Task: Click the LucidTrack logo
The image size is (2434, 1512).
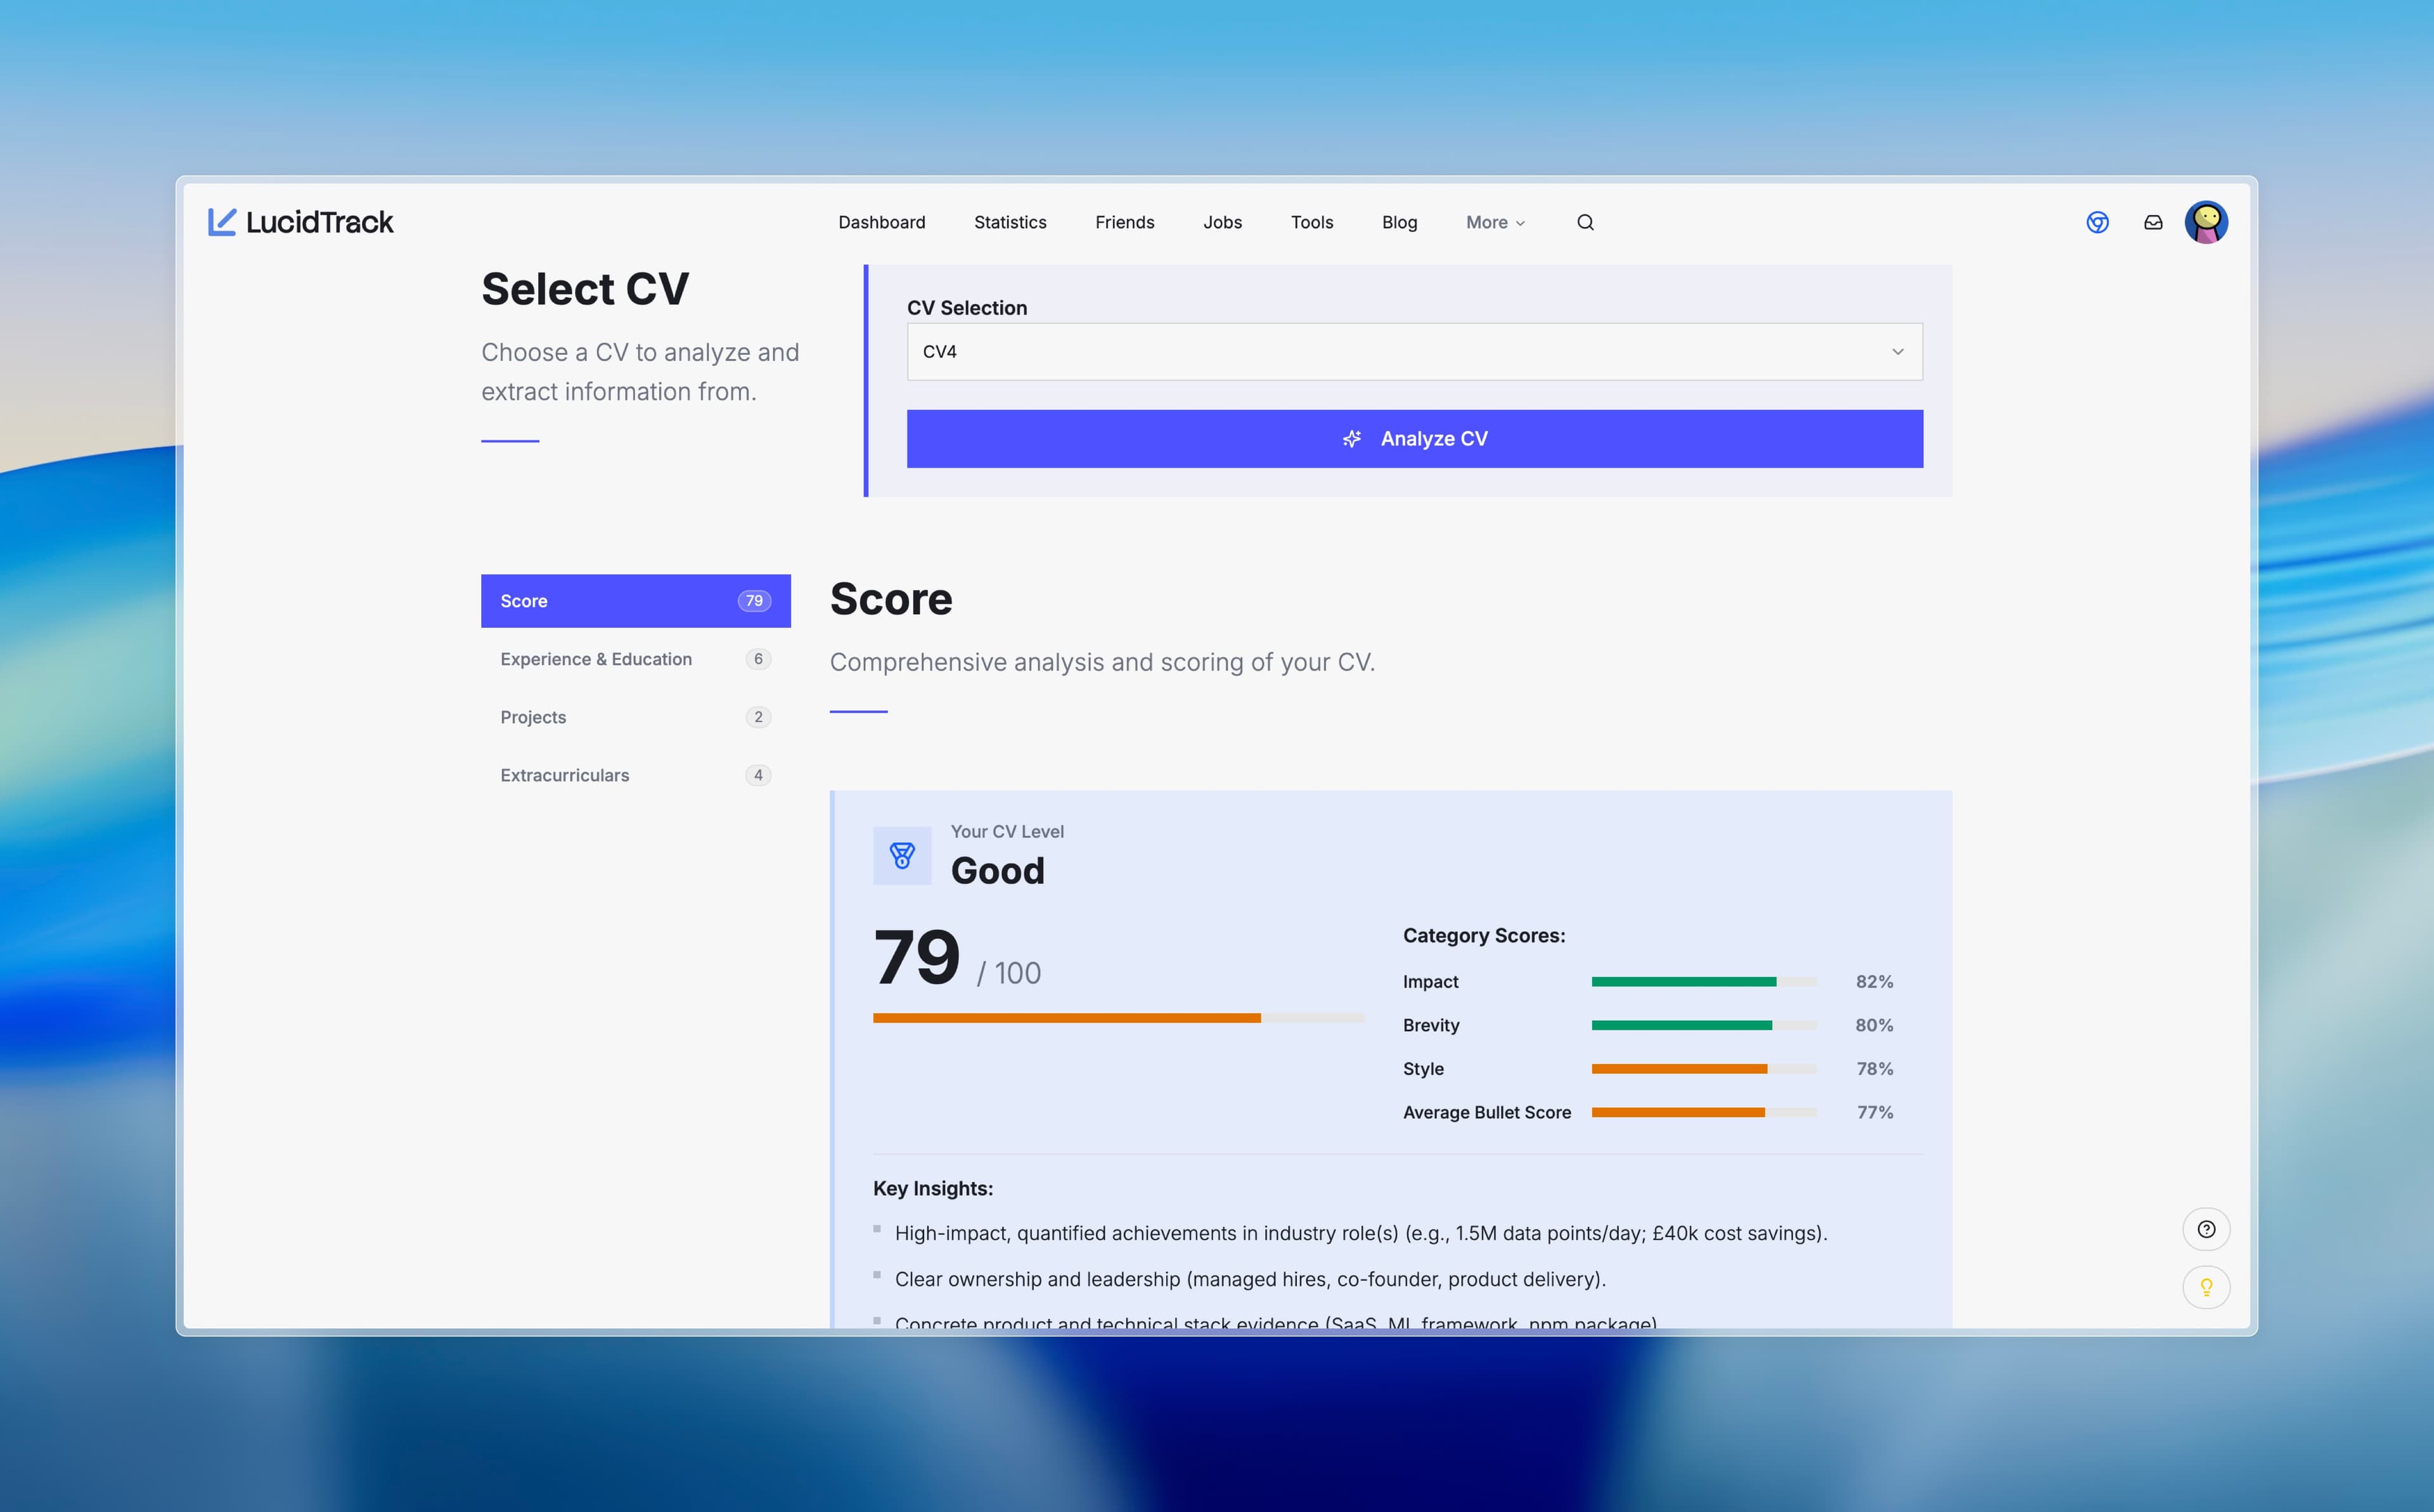Action: click(x=300, y=222)
